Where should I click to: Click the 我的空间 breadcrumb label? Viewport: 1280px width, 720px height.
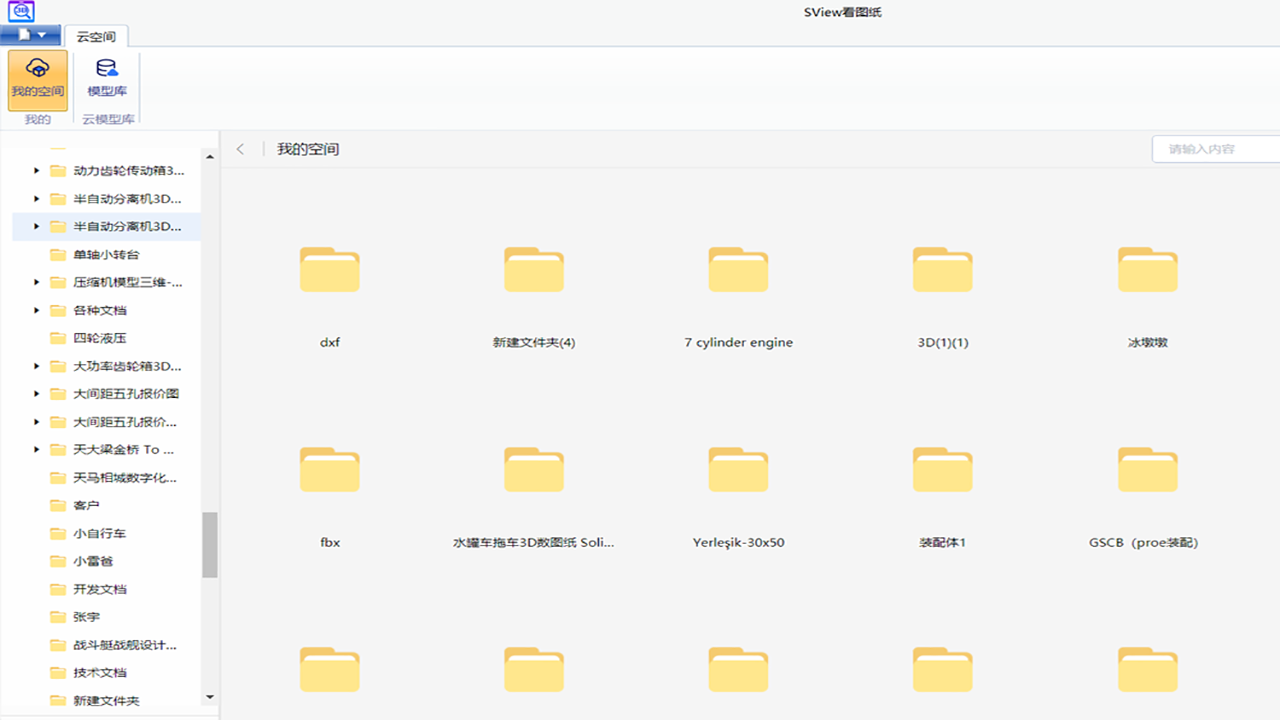pos(307,148)
